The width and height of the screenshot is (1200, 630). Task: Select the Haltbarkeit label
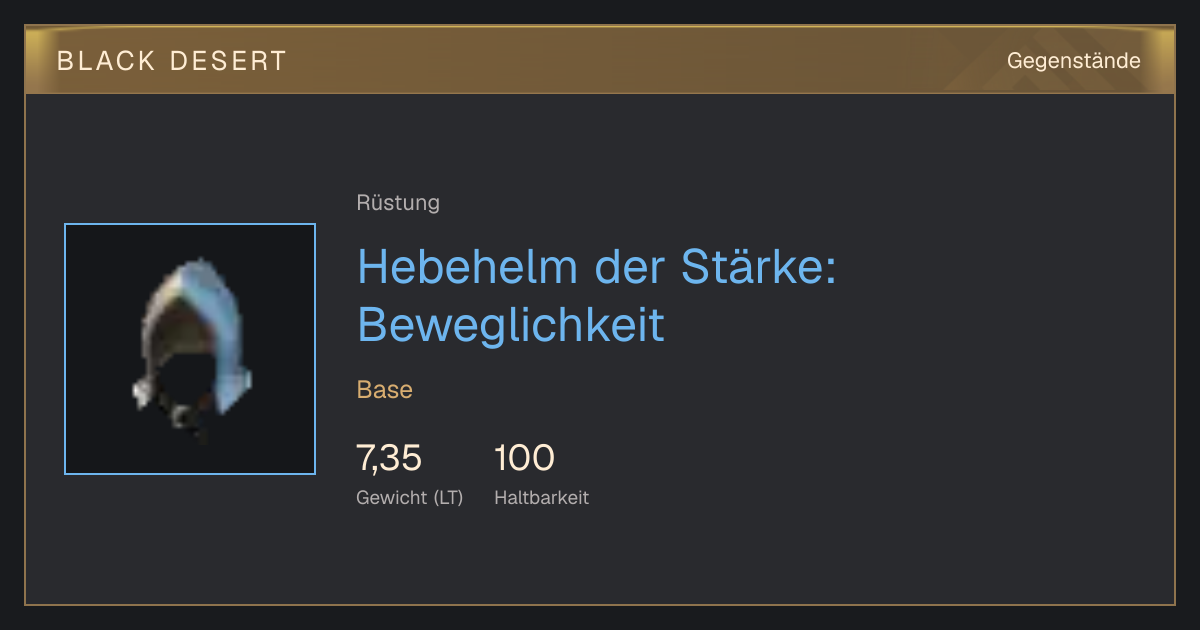pos(542,498)
